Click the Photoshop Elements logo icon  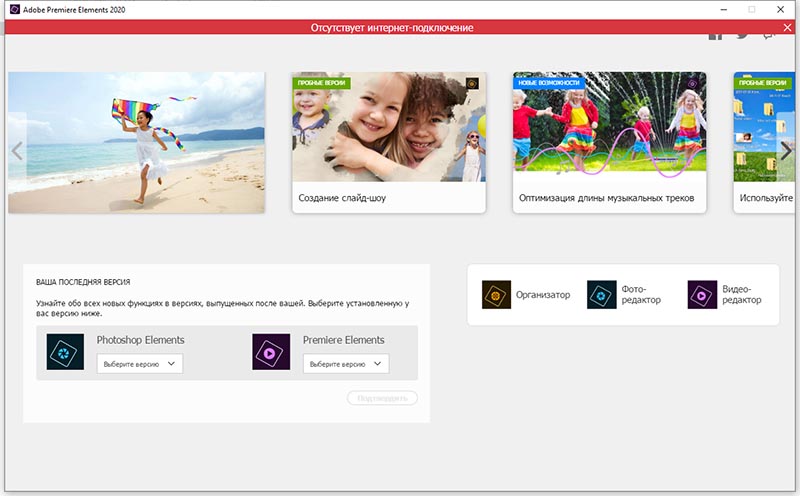click(x=65, y=352)
